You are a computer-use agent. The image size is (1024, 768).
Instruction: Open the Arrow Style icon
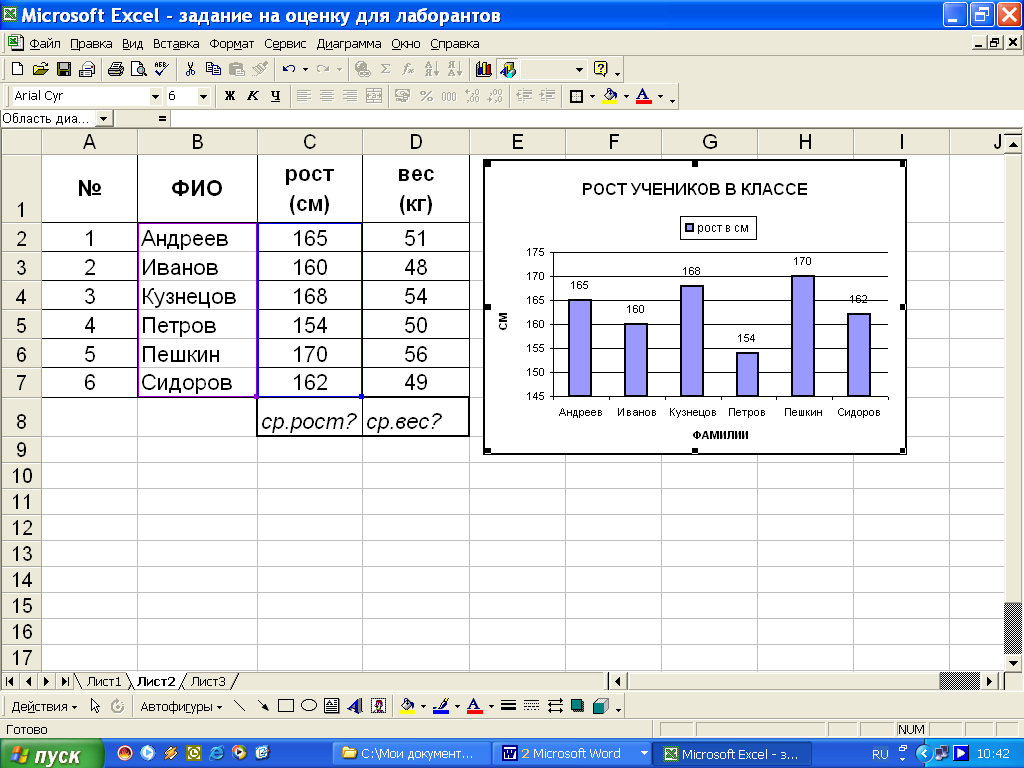tap(555, 706)
